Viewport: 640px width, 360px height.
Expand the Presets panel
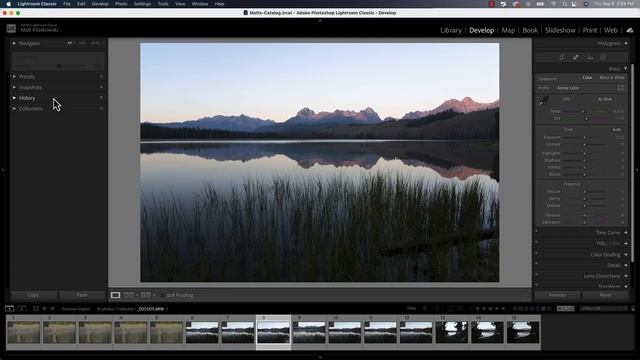coord(14,76)
